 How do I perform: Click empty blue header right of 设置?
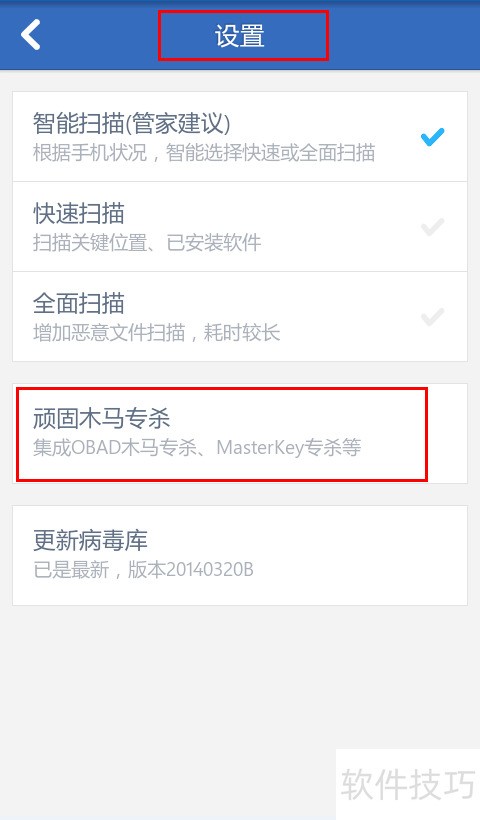[404, 36]
